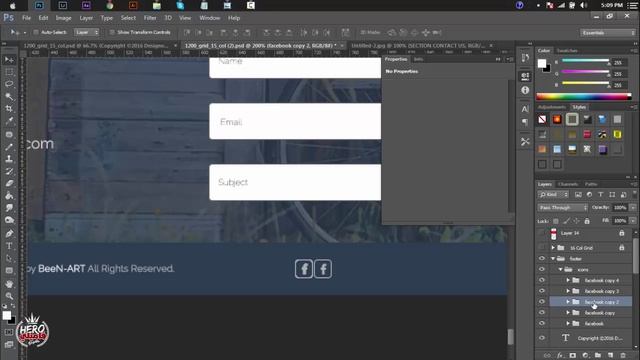Select the Eyedropper tool
Image resolution: width=640 pixels, height=360 pixels.
[9, 121]
